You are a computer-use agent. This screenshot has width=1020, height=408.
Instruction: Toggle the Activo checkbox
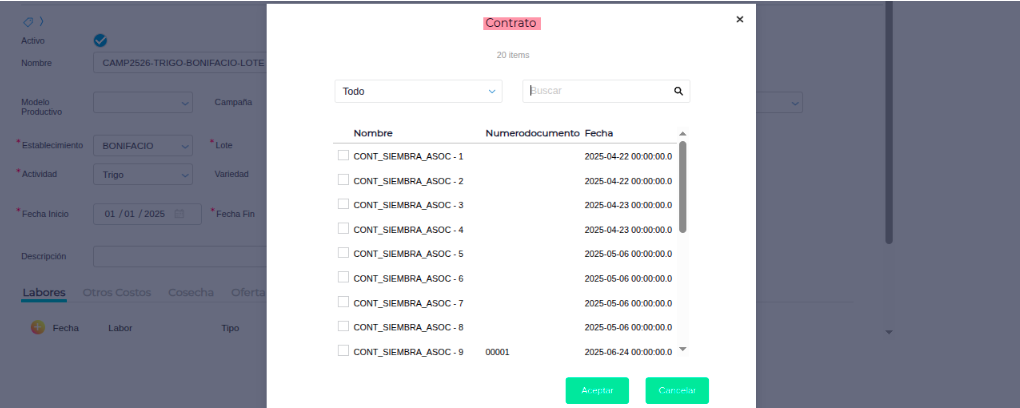click(x=100, y=41)
